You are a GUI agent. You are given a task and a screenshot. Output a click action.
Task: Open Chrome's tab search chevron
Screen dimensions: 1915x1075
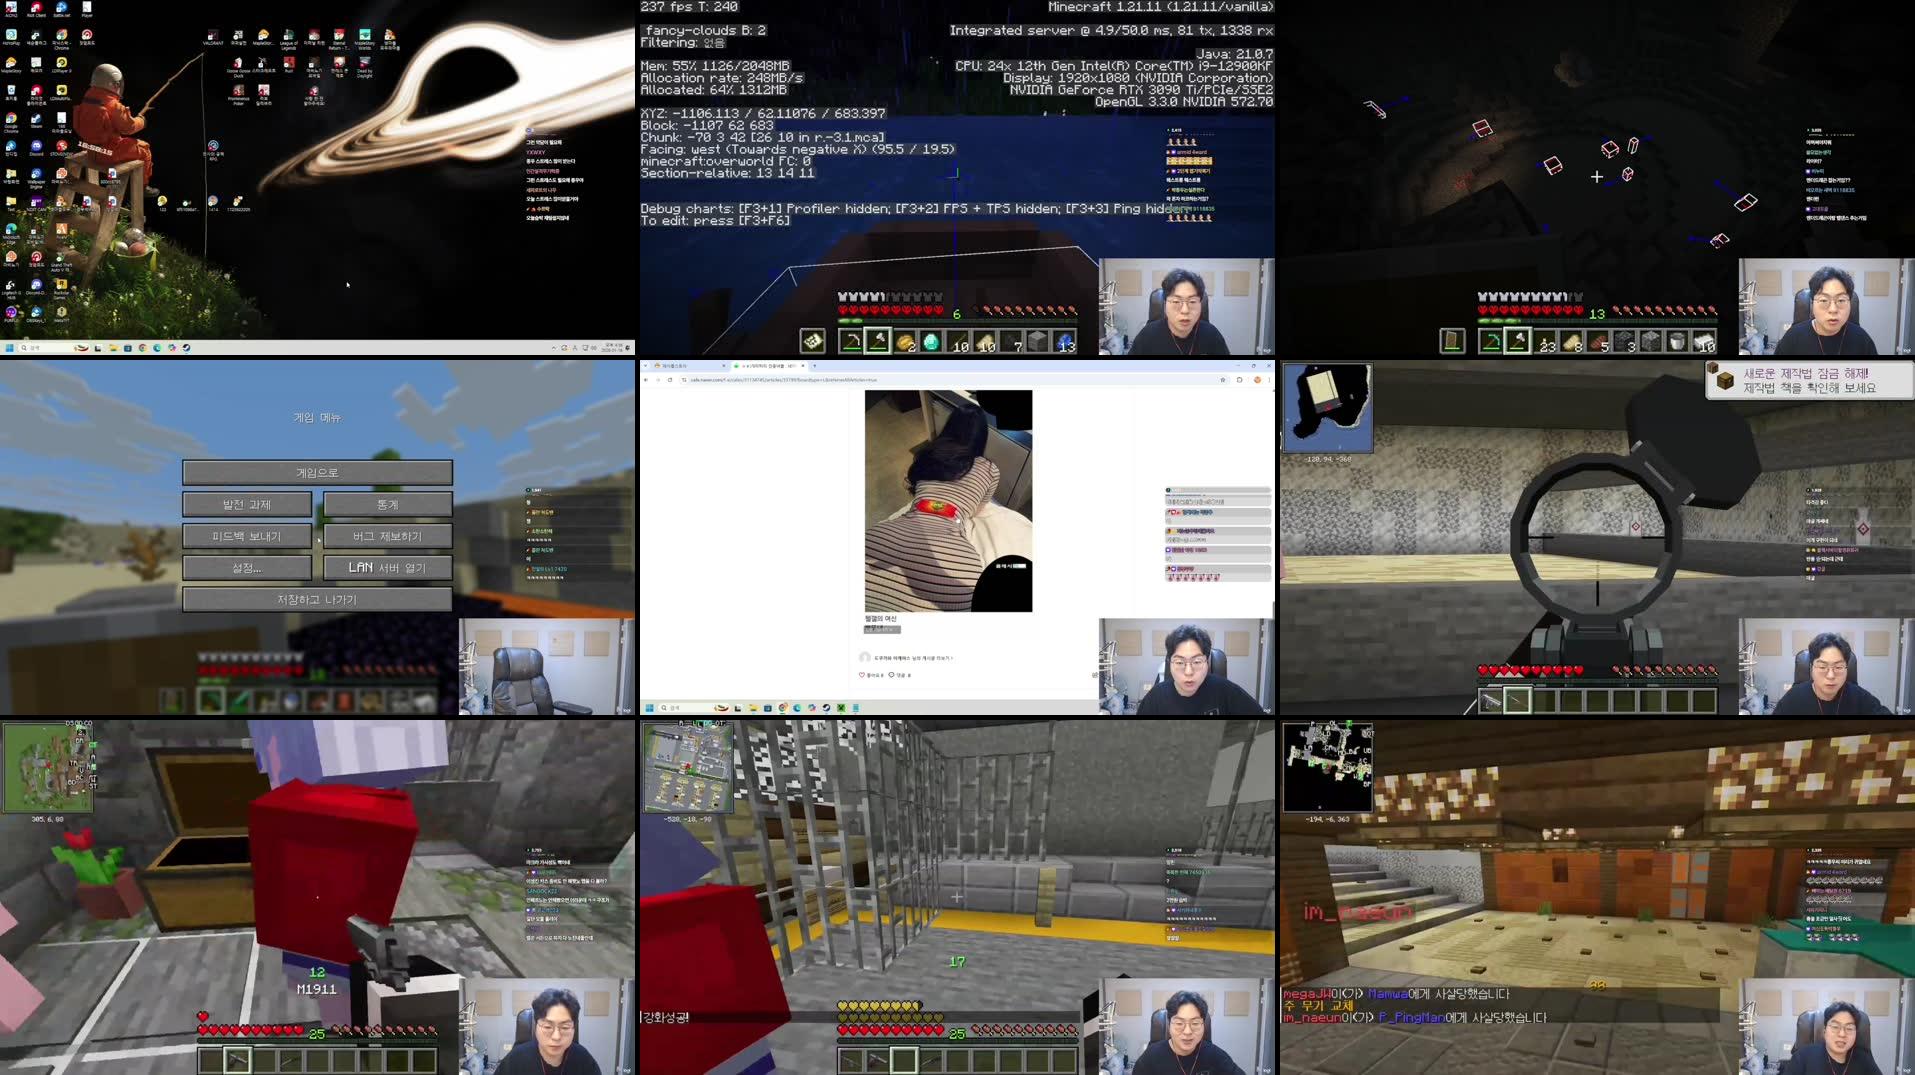[x=645, y=366]
